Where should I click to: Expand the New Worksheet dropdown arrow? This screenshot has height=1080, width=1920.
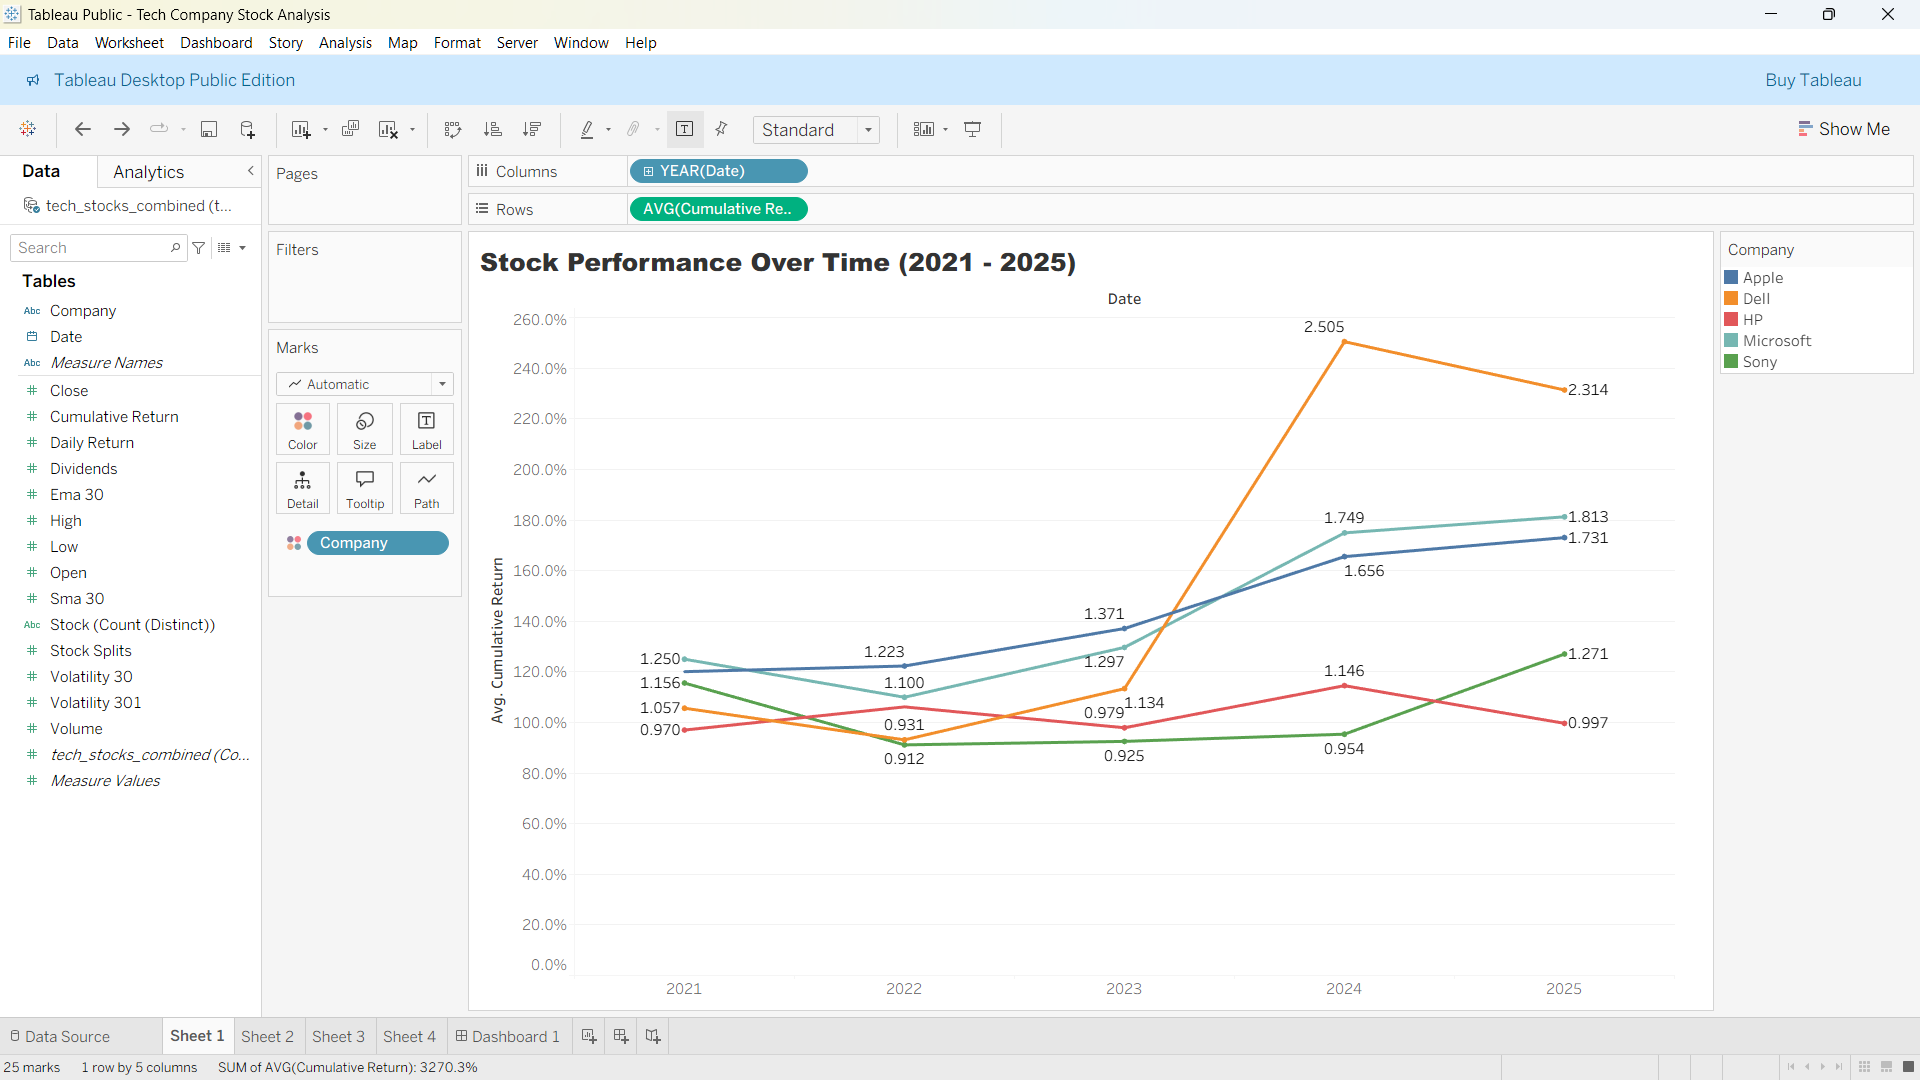(325, 130)
